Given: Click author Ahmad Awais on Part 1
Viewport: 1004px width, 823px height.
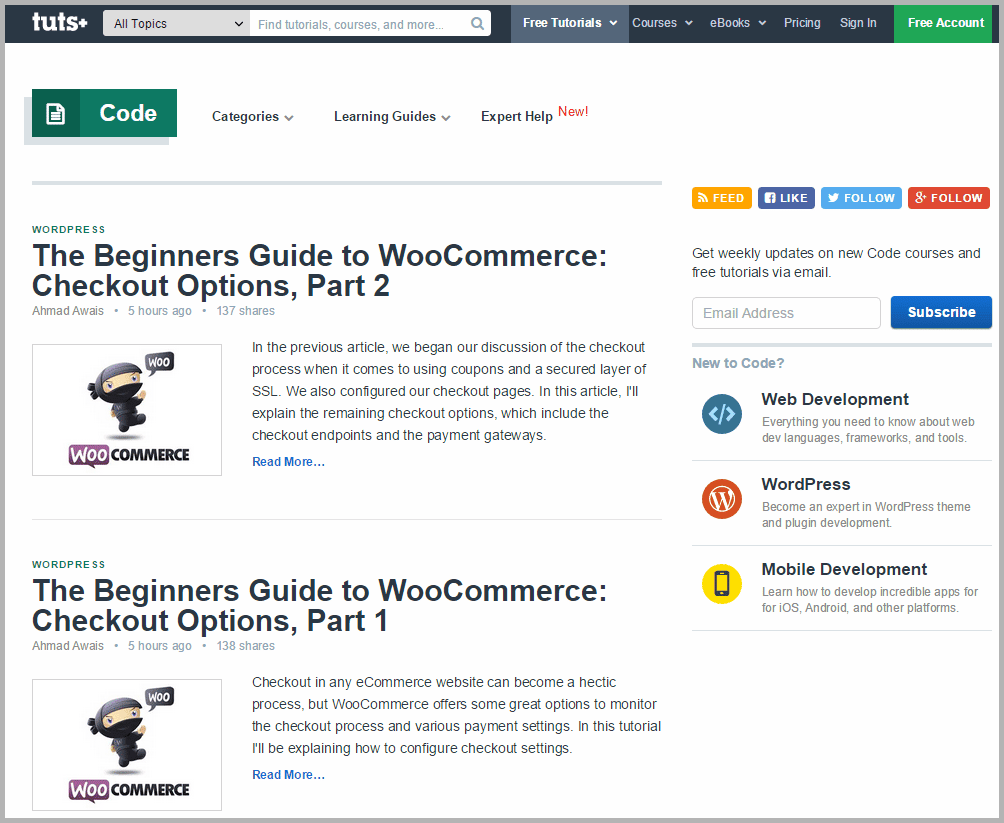Looking at the screenshot, I should [x=68, y=646].
